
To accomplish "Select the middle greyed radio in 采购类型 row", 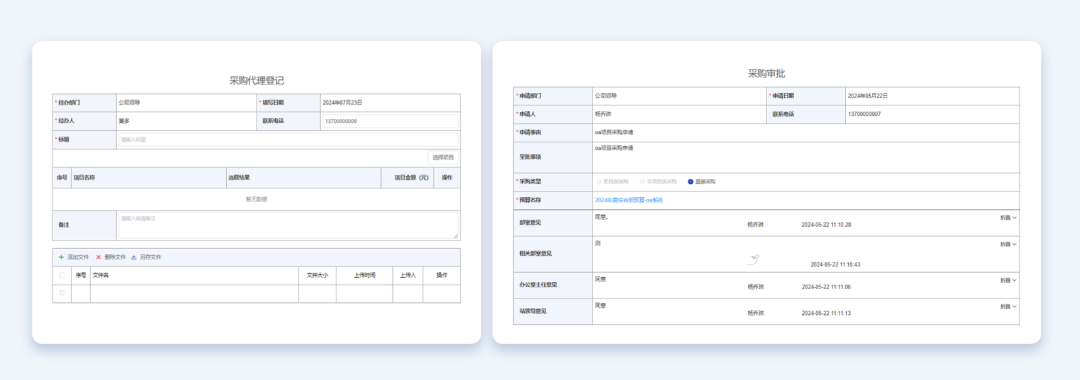I will coord(642,182).
